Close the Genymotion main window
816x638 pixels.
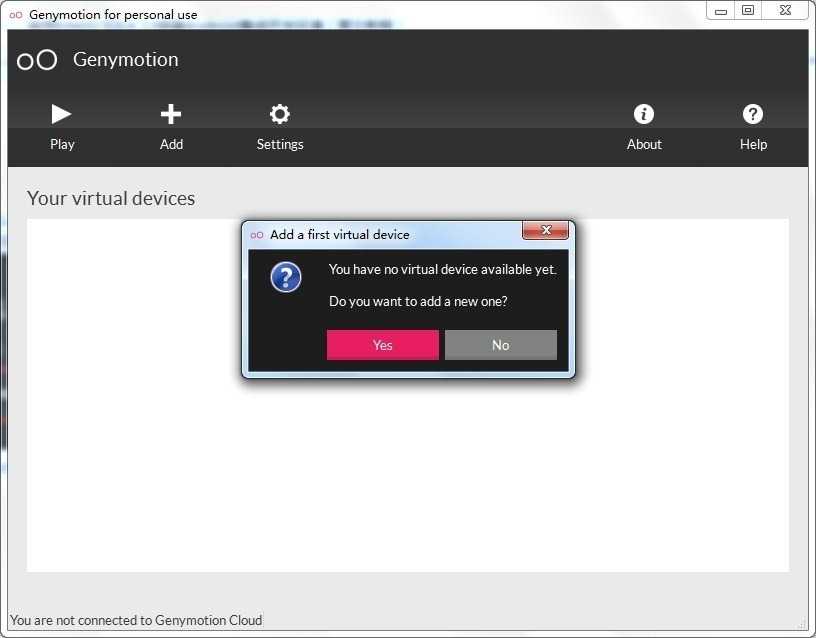click(x=785, y=10)
